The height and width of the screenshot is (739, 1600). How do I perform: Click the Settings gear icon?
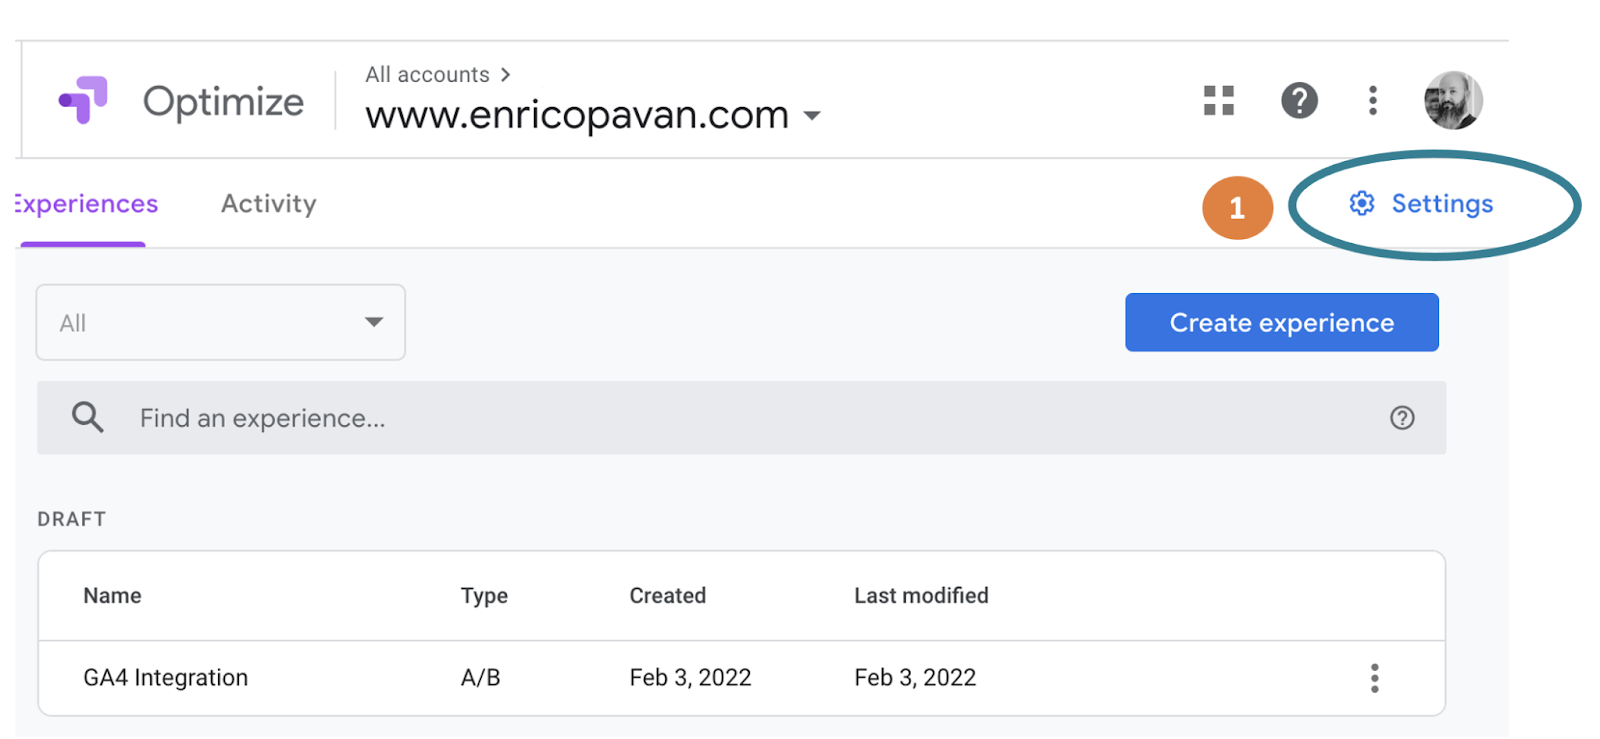pos(1361,204)
